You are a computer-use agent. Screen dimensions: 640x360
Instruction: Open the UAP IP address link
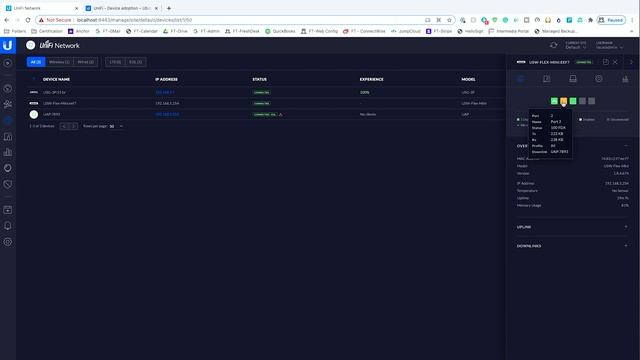(x=167, y=114)
